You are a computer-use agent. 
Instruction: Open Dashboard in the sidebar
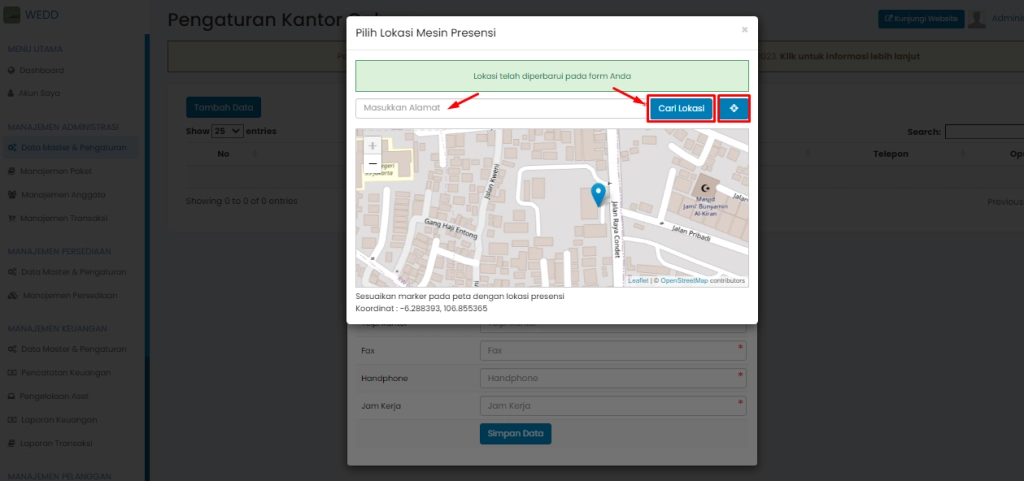point(42,70)
